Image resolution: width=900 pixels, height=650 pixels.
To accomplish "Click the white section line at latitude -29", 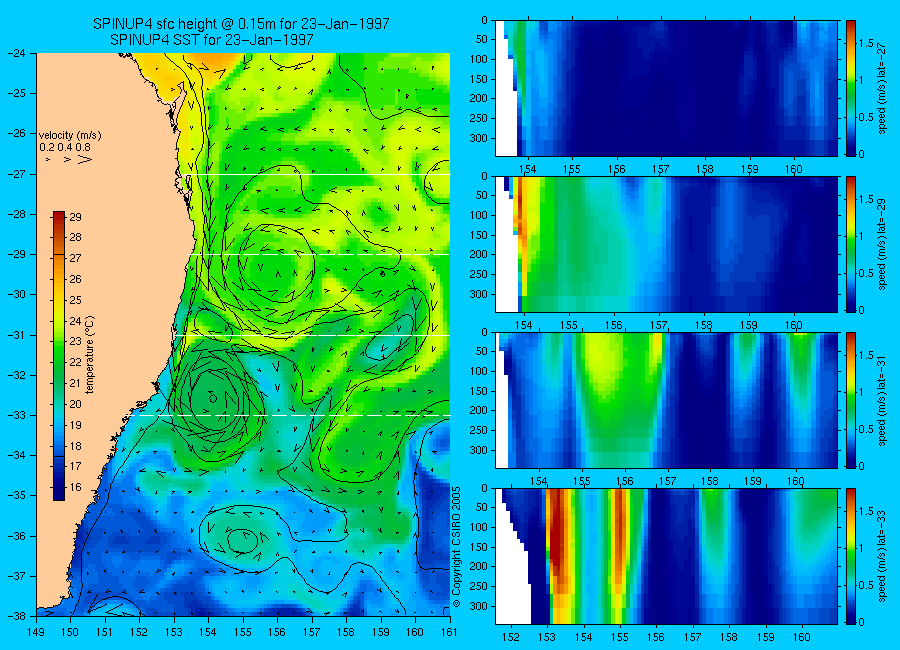I will point(320,254).
